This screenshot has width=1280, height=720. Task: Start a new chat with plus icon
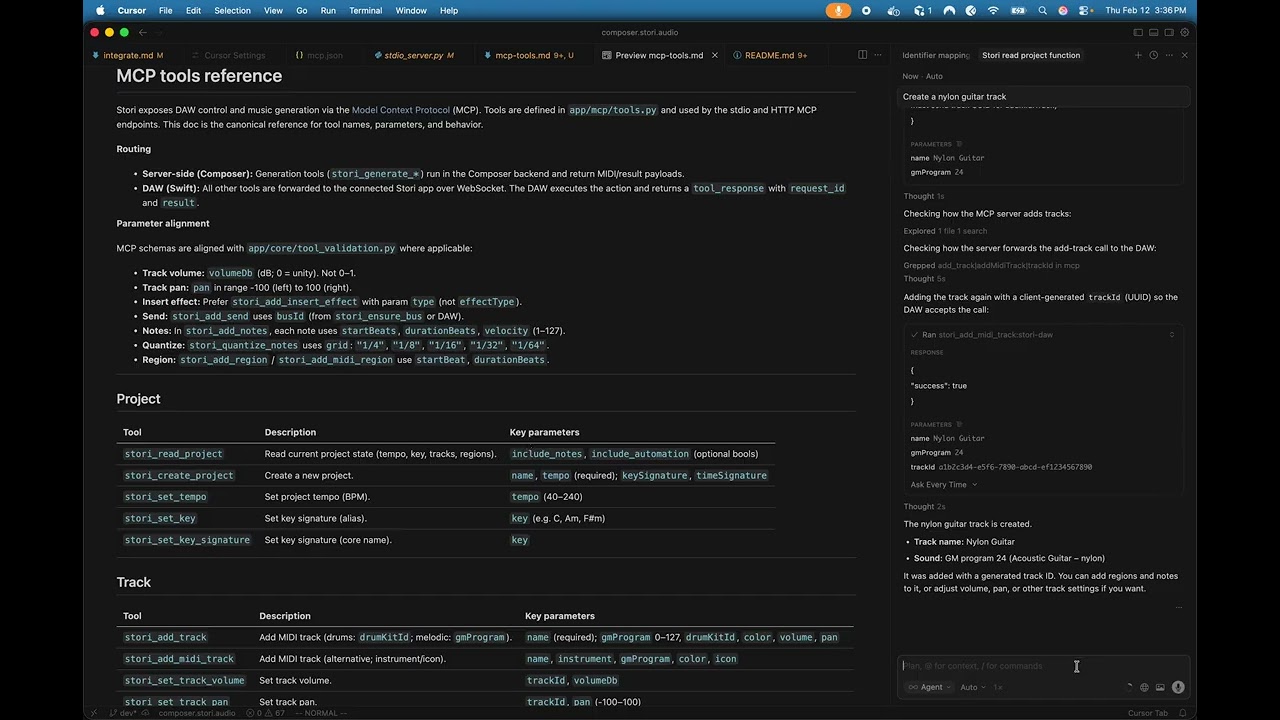tap(1138, 55)
